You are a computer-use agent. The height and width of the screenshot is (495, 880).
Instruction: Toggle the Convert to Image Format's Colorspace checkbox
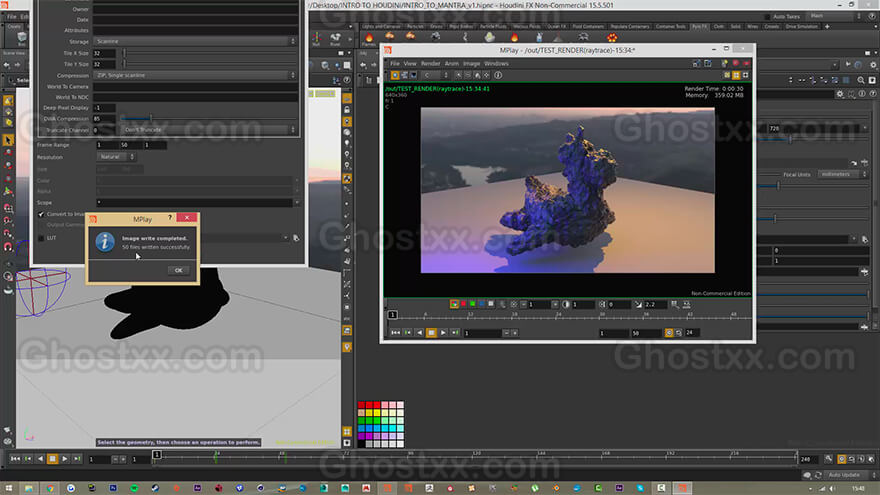click(41, 214)
